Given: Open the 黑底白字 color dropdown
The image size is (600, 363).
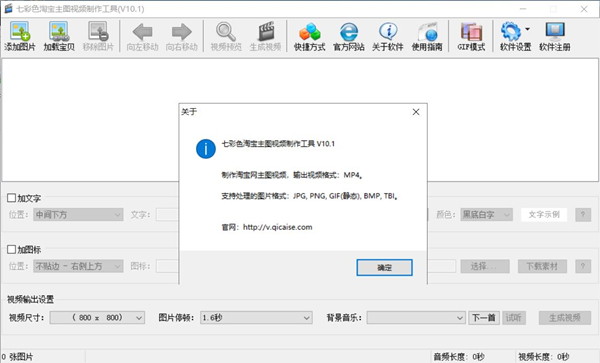Looking at the screenshot, I should 486,215.
